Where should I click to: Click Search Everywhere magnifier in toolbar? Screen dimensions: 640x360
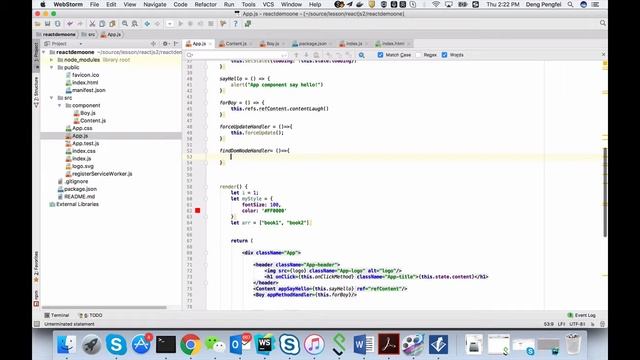(603, 23)
